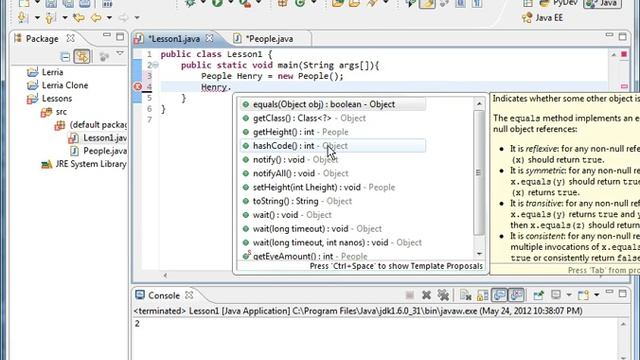Select the (default package) node

[90, 124]
